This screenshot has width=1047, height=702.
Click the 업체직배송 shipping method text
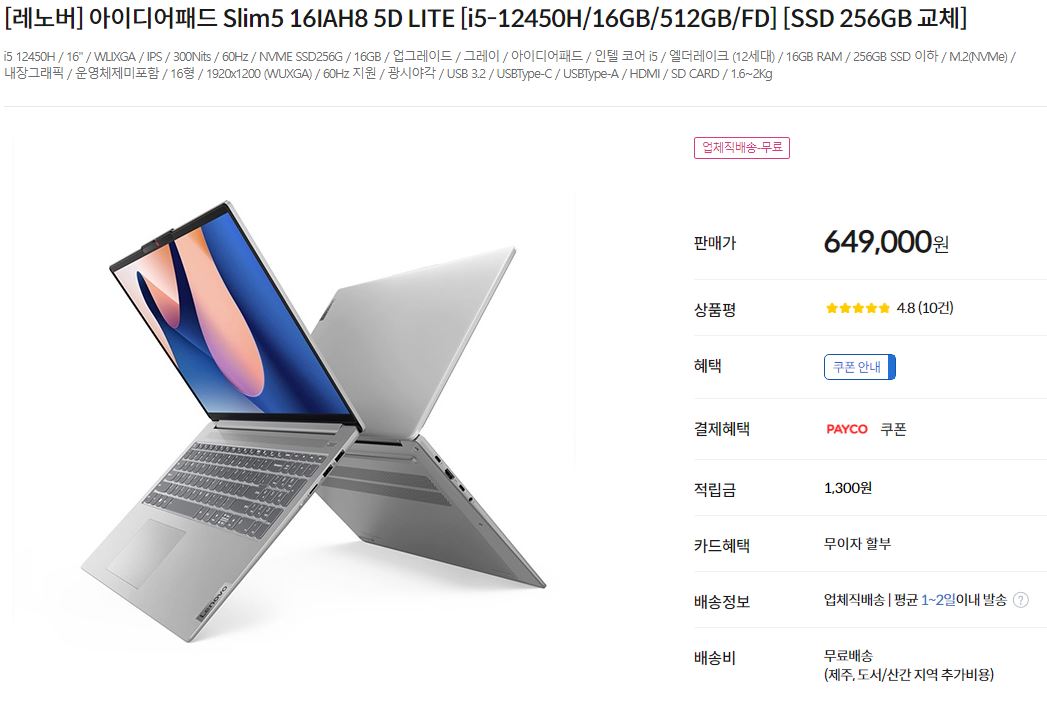854,600
